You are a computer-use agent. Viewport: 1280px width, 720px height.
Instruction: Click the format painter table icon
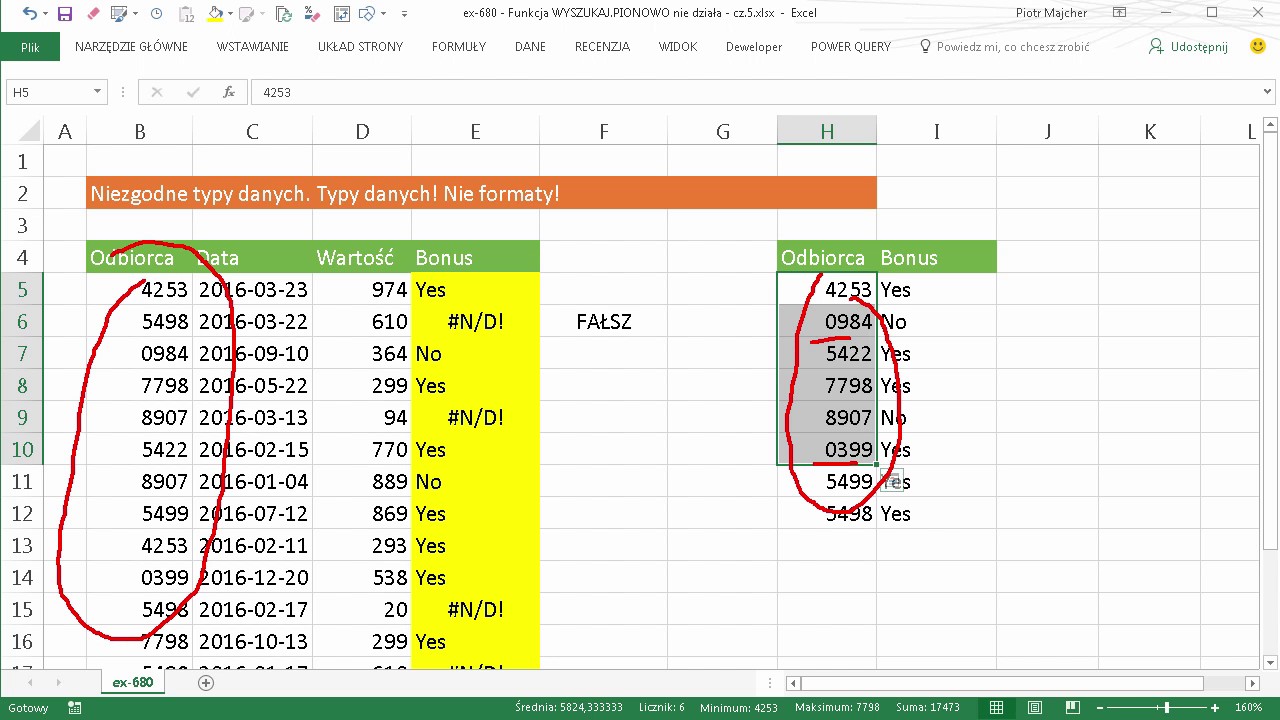119,14
